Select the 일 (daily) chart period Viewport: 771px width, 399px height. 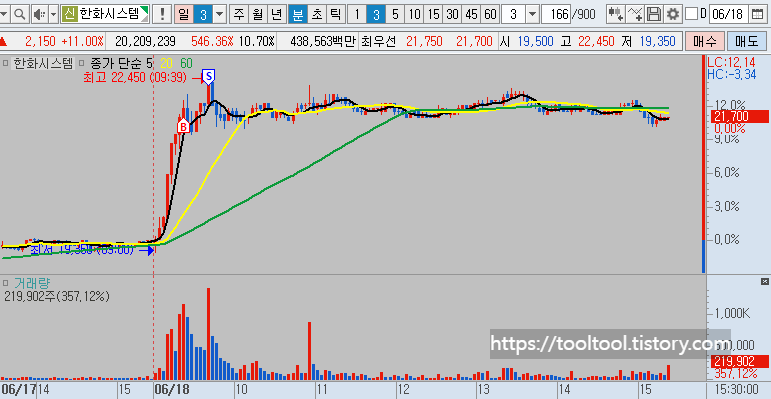(183, 15)
